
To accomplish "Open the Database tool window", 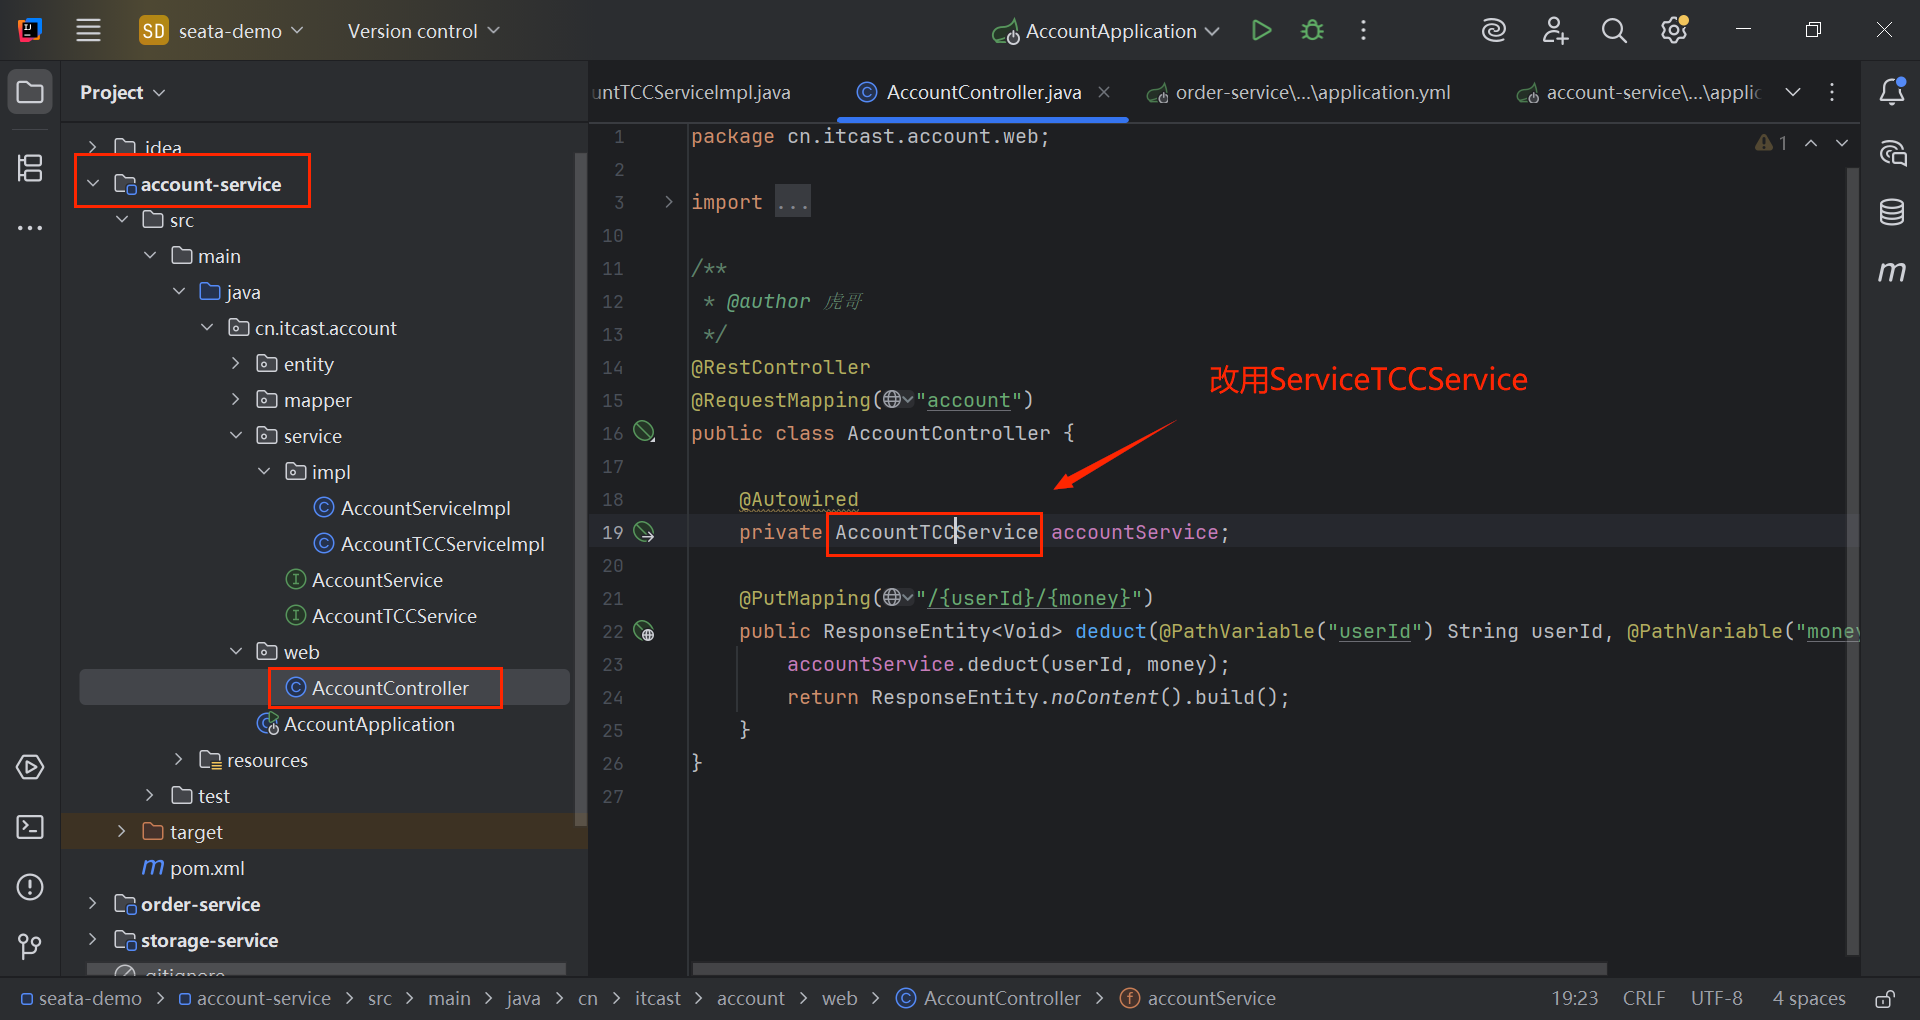I will tap(1892, 212).
